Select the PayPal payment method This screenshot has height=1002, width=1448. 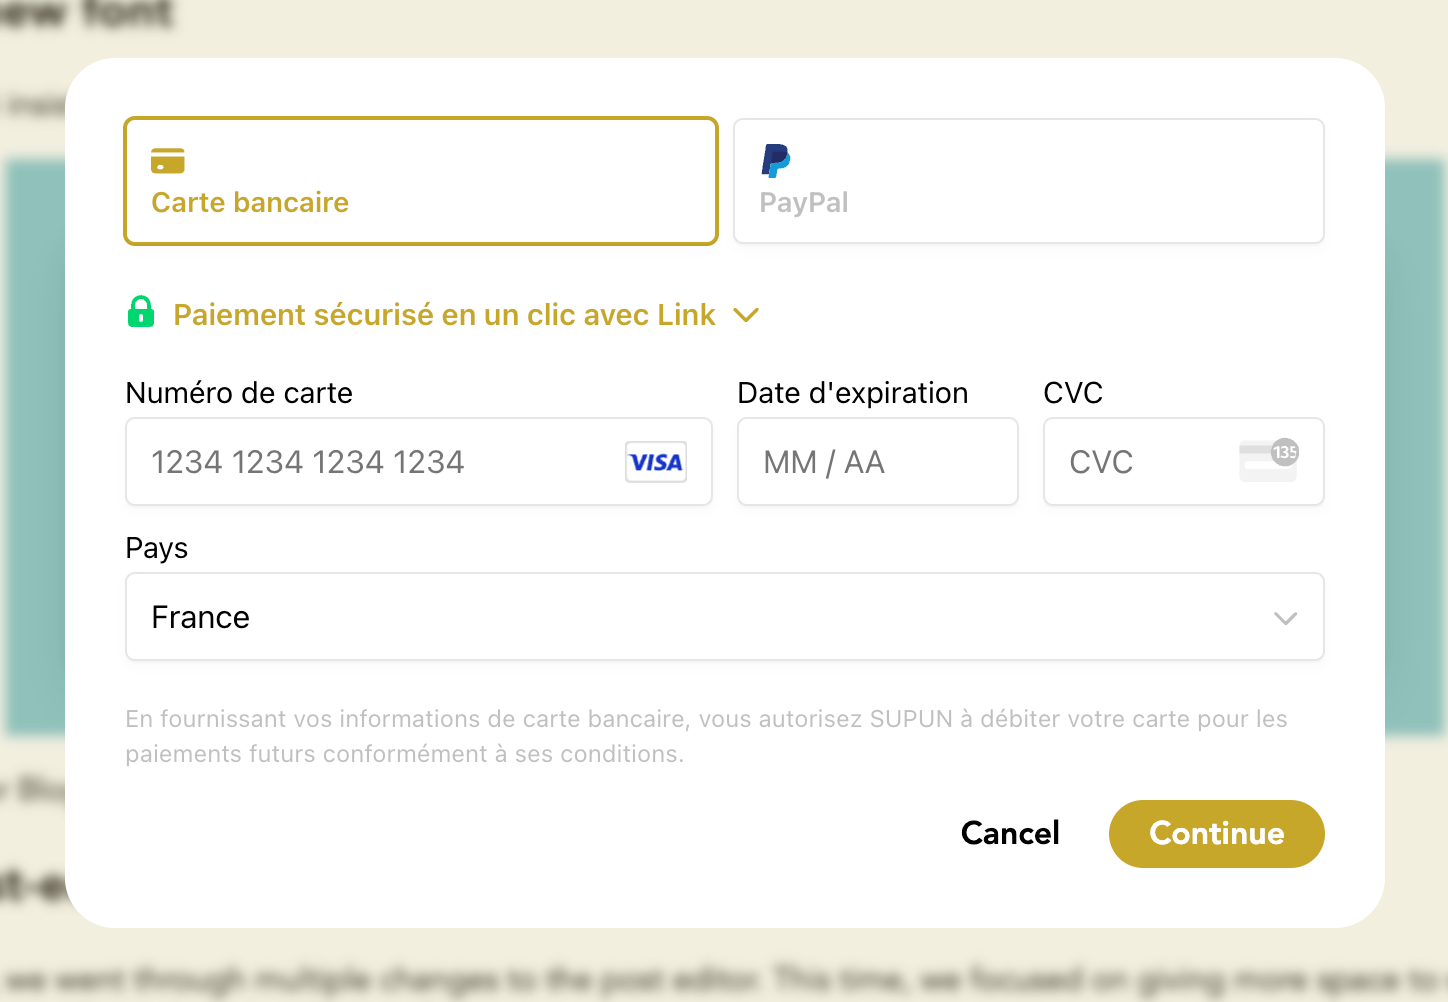(x=1028, y=181)
